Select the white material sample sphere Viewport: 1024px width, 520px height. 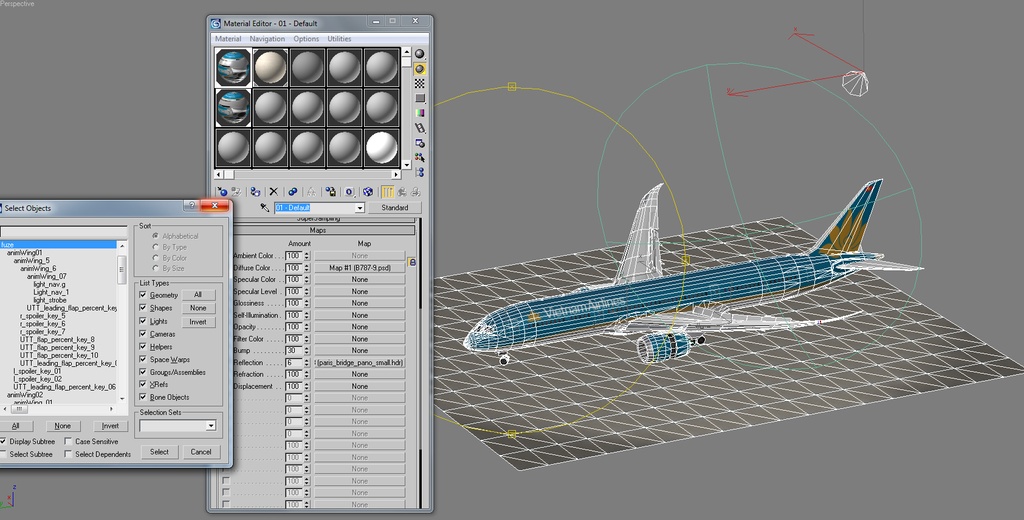(381, 147)
